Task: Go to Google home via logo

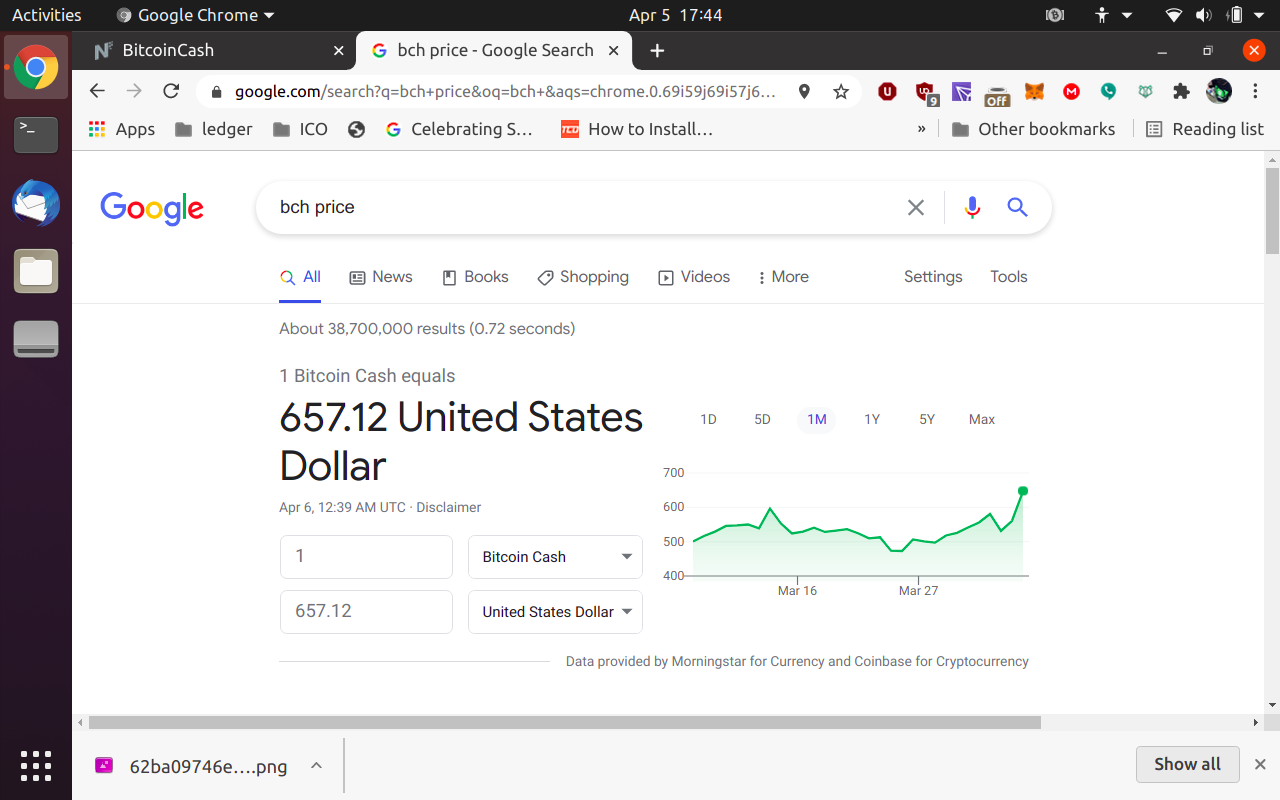Action: (x=152, y=208)
